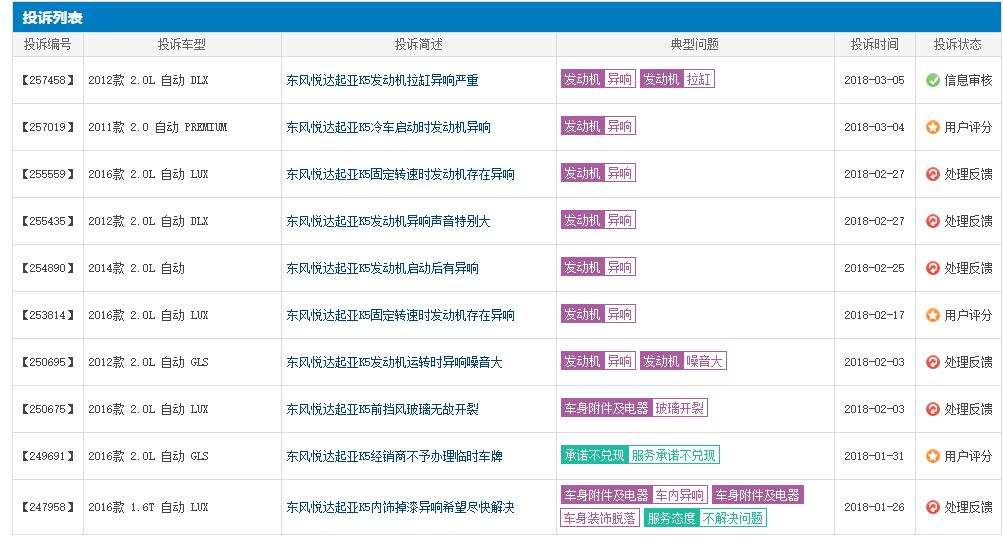
Task: Click 发动机 异响 tag in row 254890
Action: [598, 267]
